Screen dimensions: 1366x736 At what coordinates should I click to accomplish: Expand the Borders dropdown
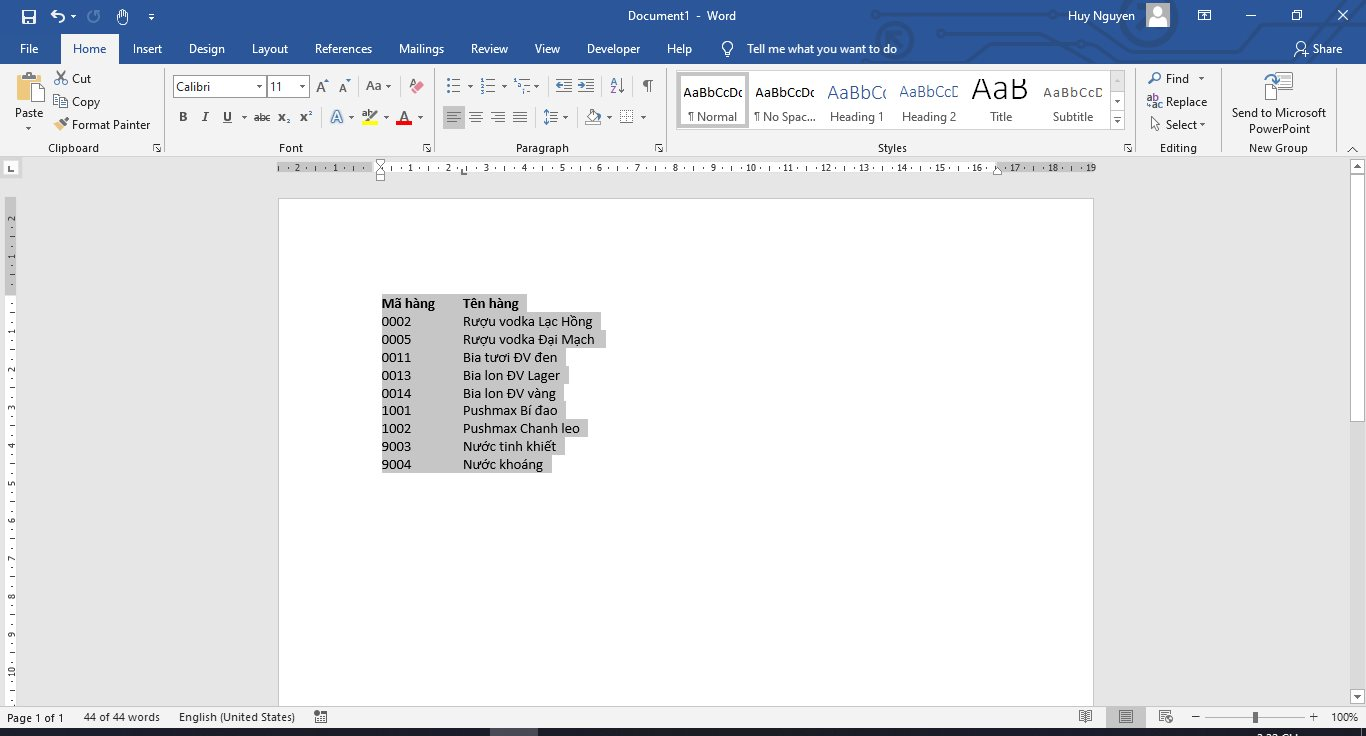tap(643, 117)
